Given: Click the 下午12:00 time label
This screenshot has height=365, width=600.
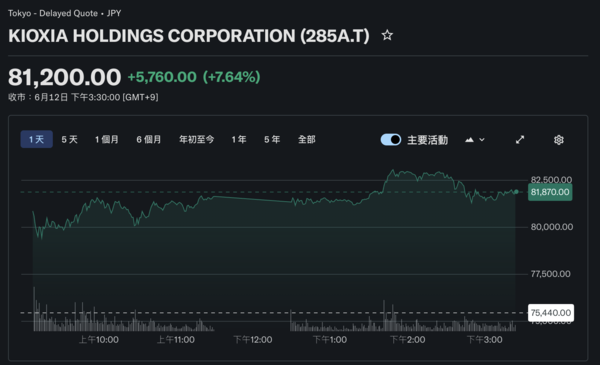Looking at the screenshot, I should tap(253, 340).
